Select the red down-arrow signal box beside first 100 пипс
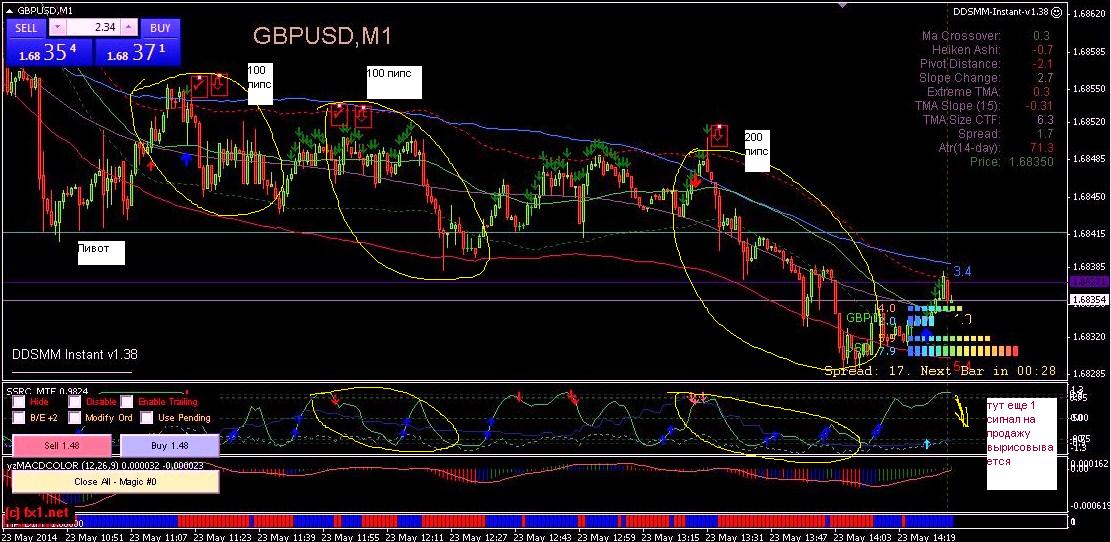The height and width of the screenshot is (542, 1111). coord(219,85)
